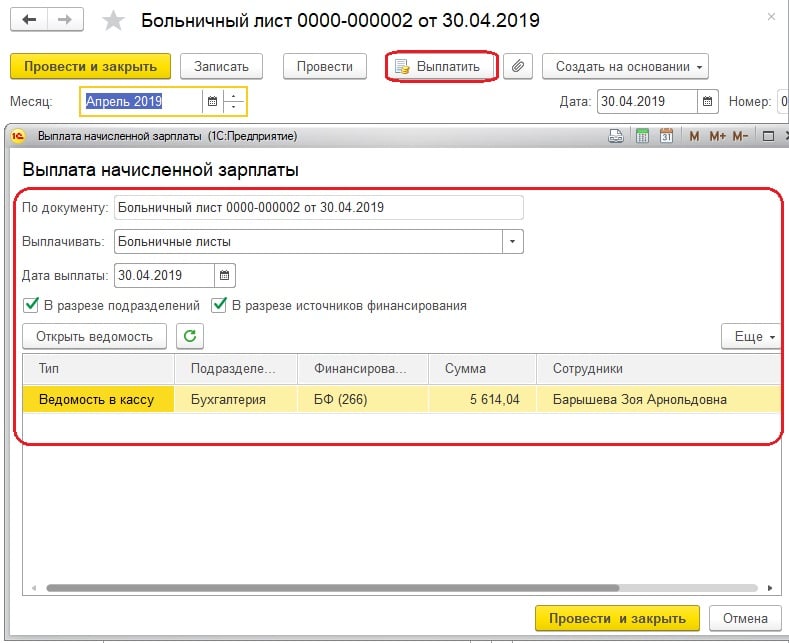The height and width of the screenshot is (643, 789).
Task: Click the green refresh icon button
Action: [x=190, y=337]
